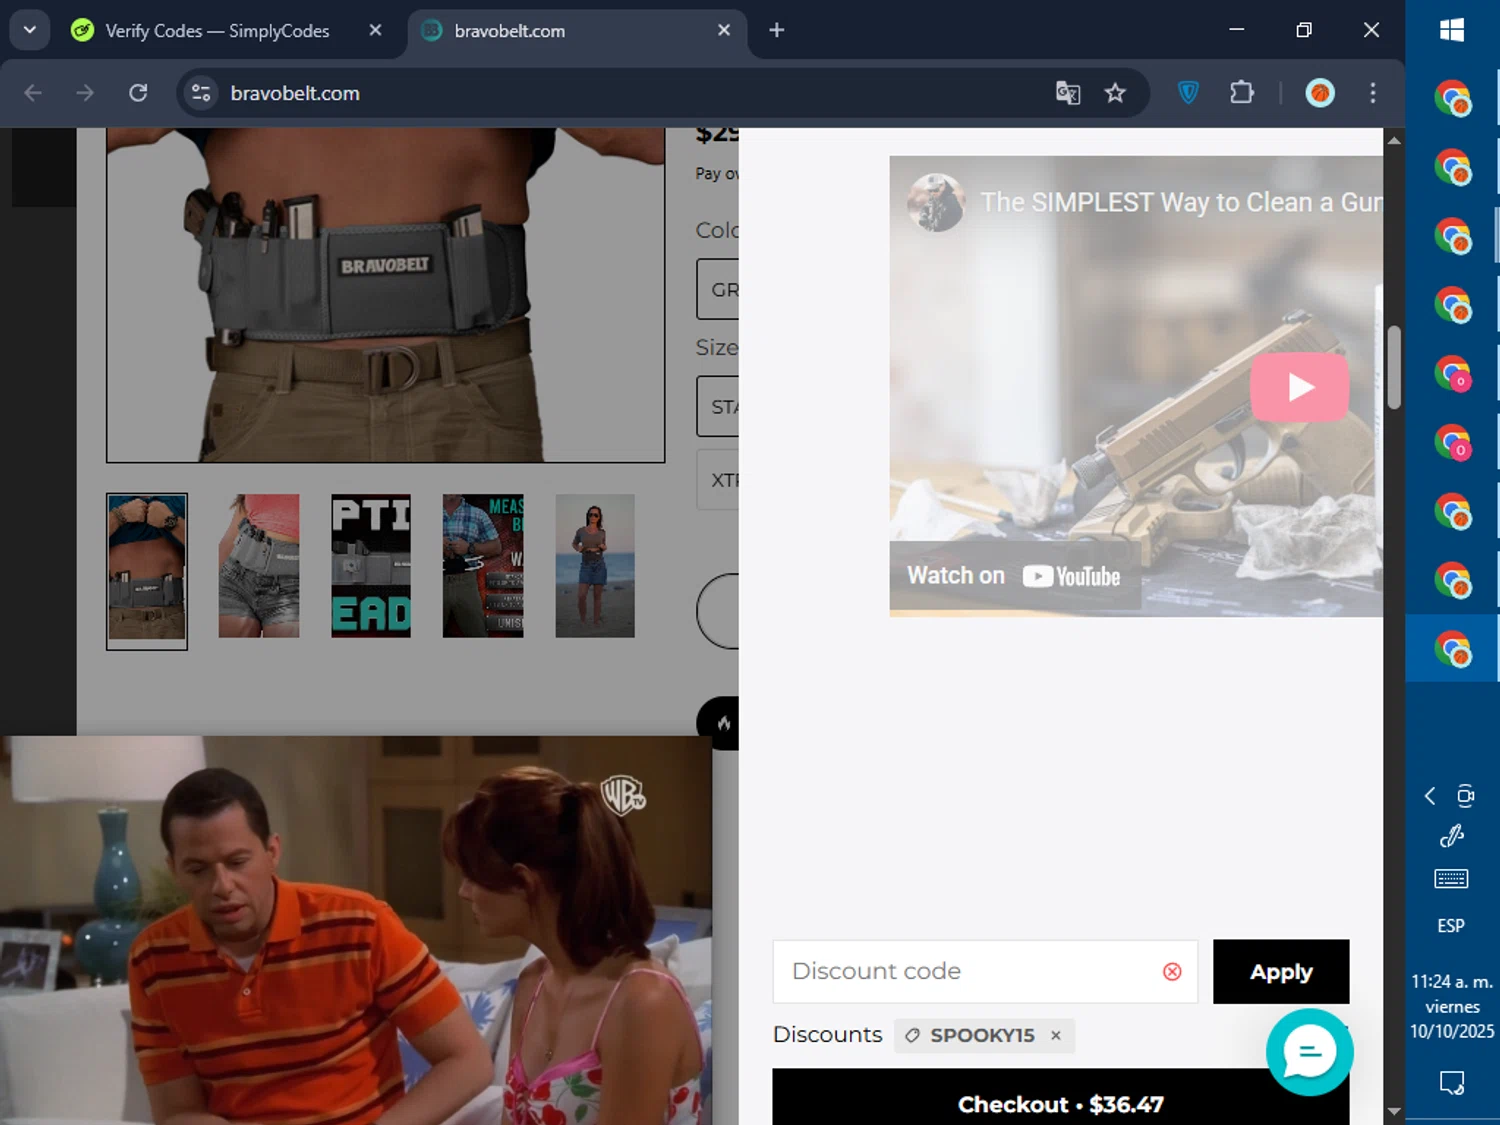Close the bravobelt.com tab

724,30
